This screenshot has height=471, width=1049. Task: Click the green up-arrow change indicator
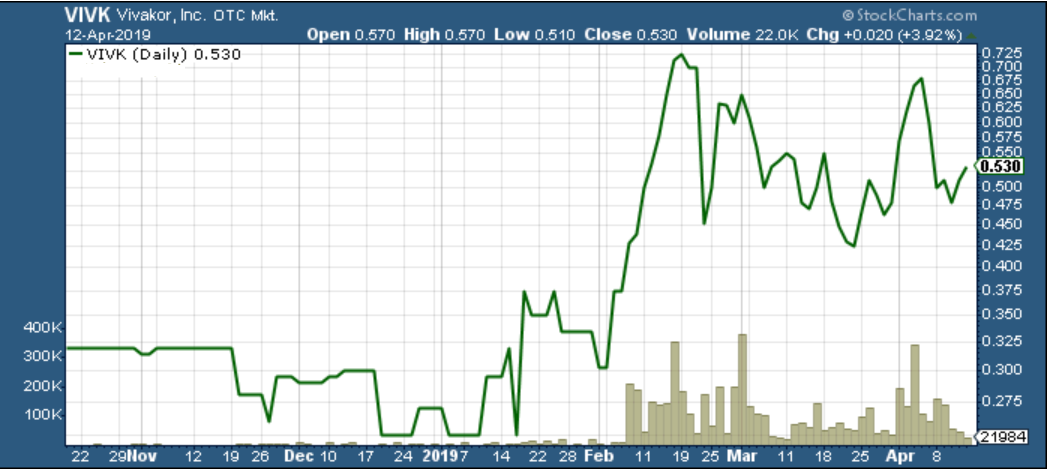(971, 34)
